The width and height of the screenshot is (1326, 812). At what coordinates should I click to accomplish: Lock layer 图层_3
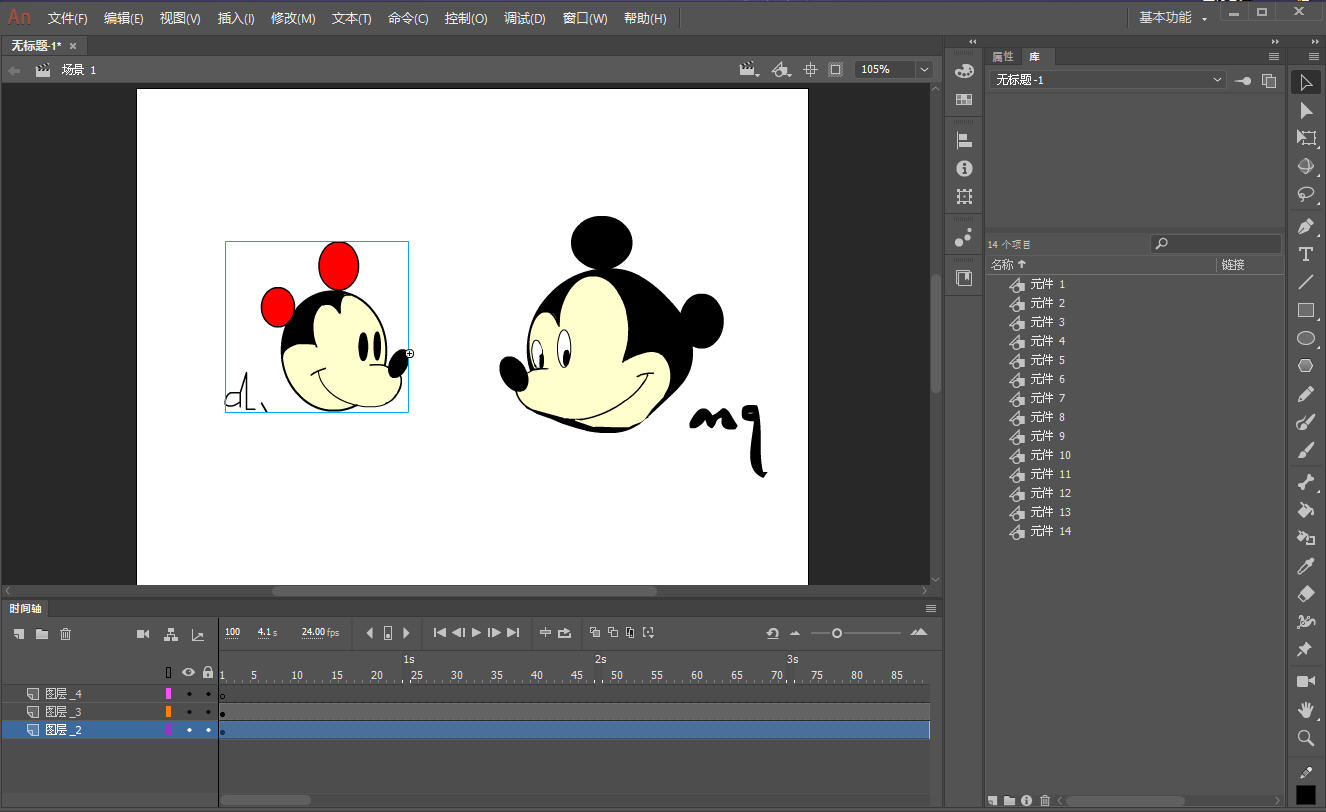208,712
